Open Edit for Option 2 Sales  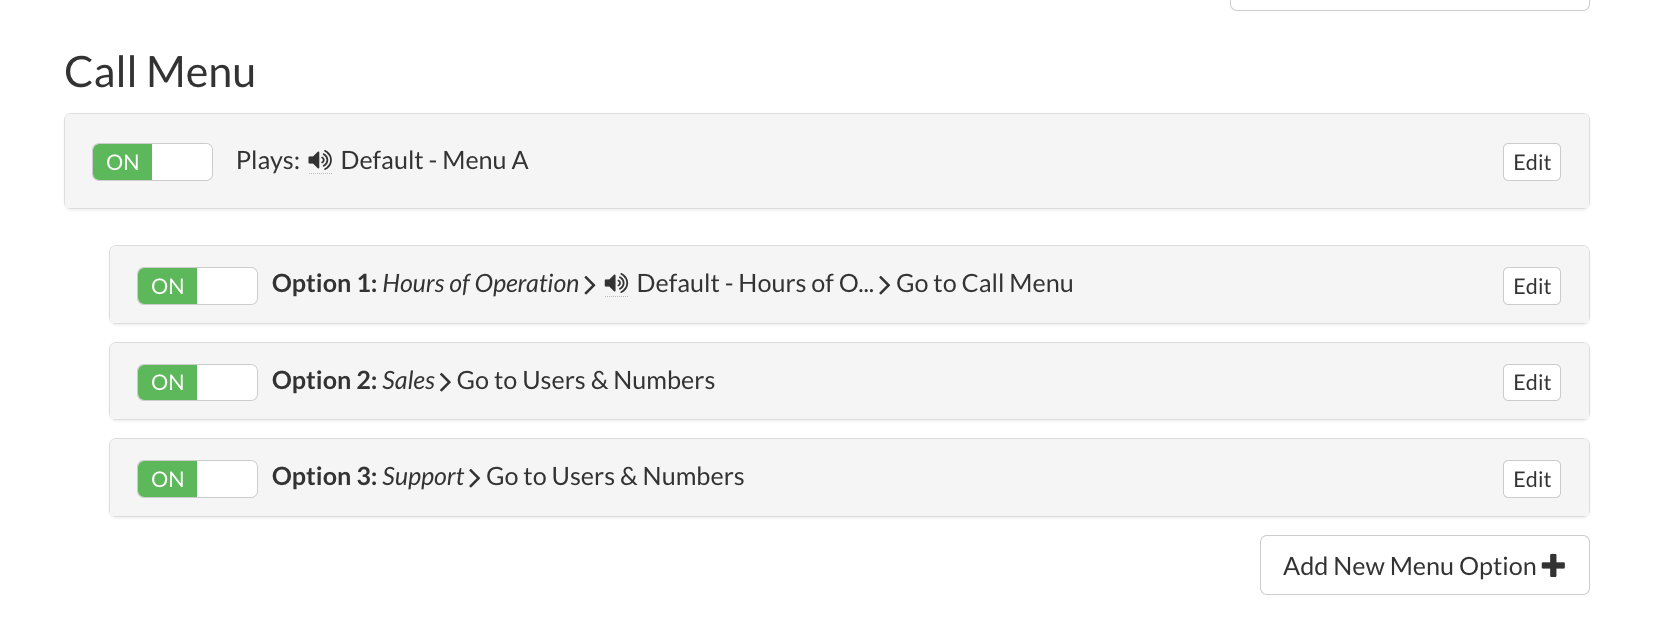tap(1531, 382)
